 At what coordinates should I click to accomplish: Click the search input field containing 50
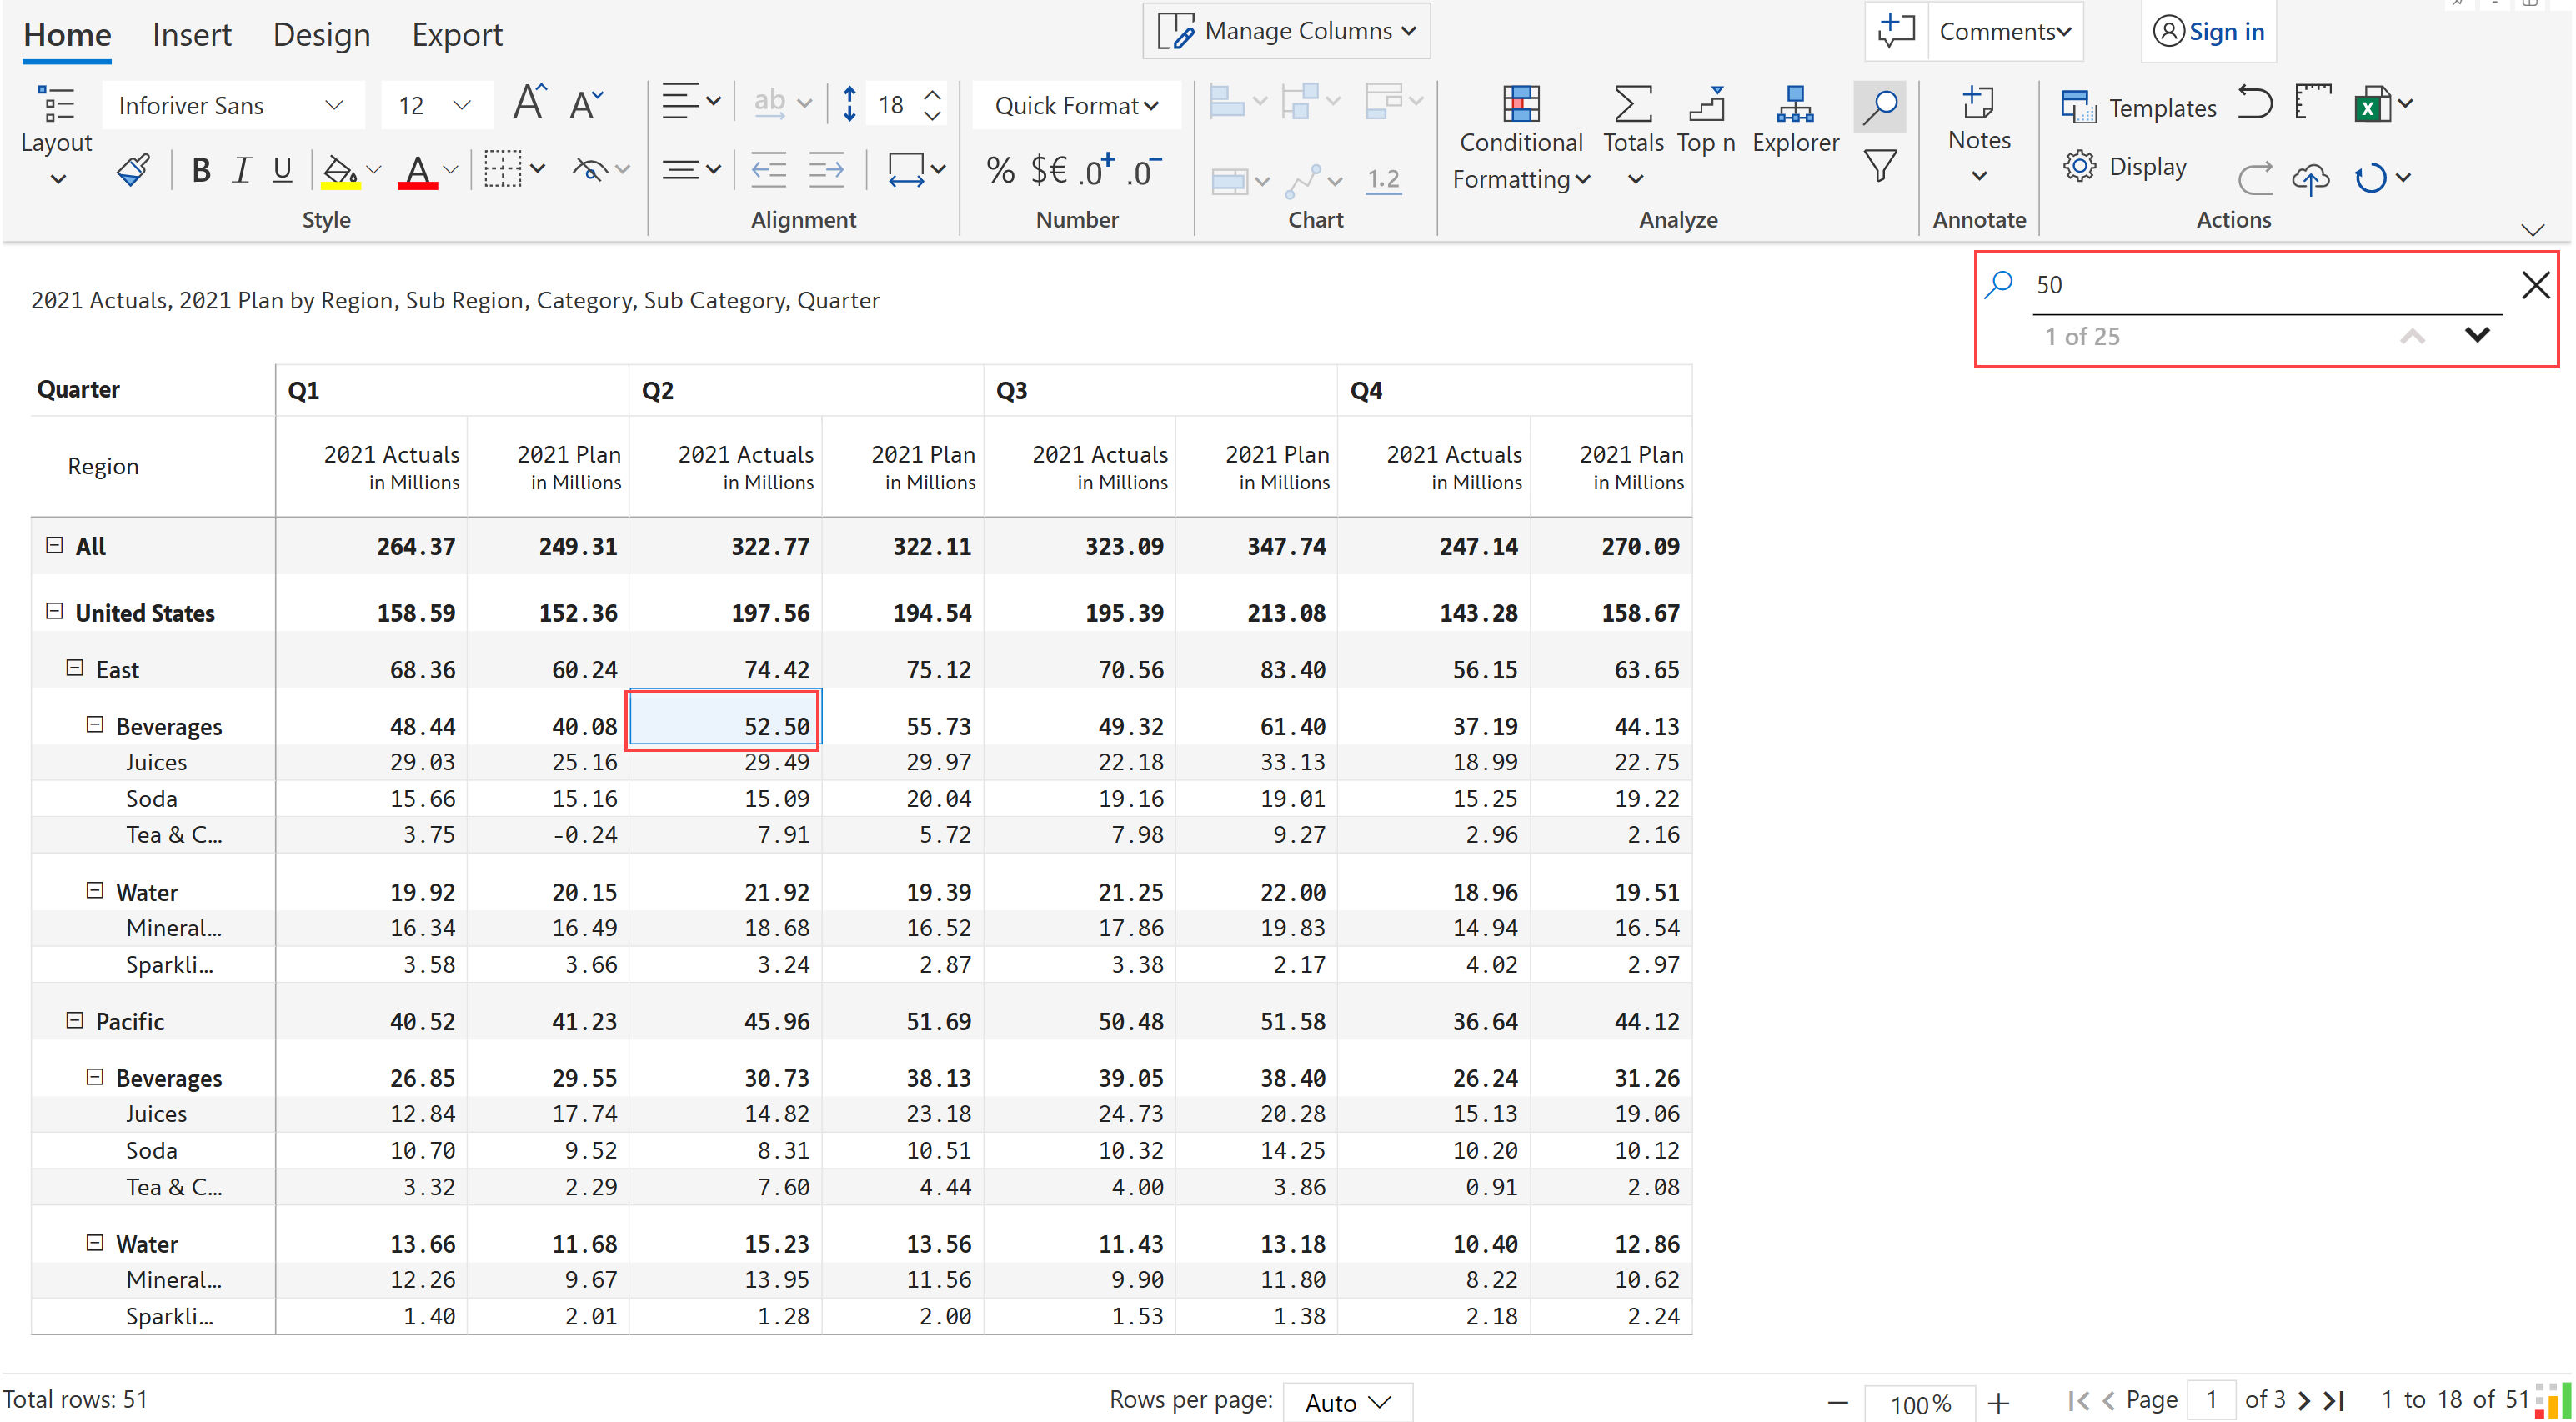pos(2260,285)
